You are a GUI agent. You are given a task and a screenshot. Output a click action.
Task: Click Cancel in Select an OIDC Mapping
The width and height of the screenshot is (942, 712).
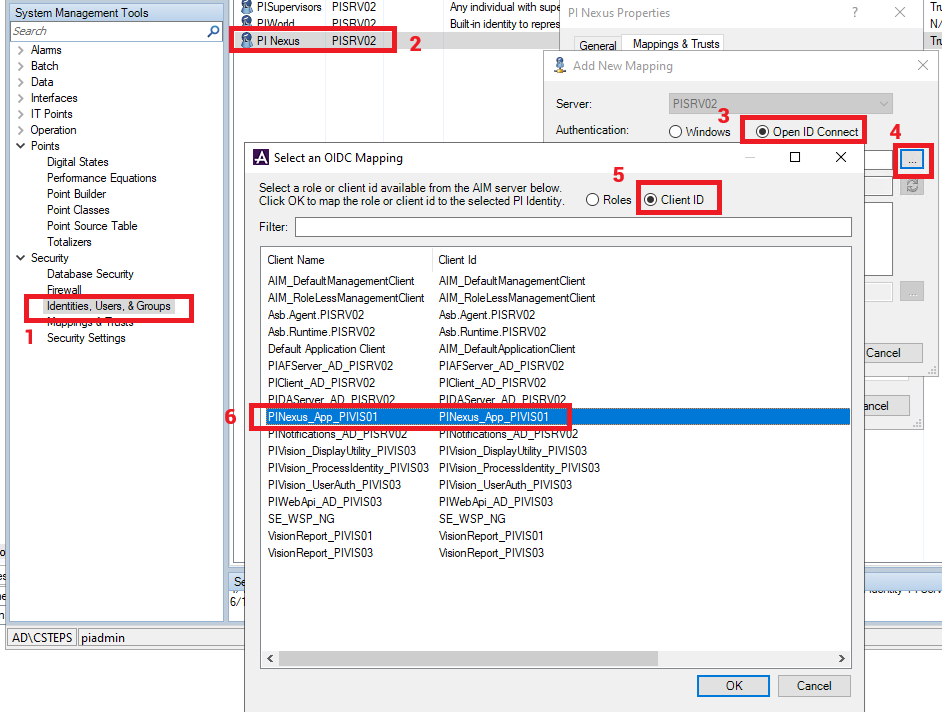(x=814, y=686)
